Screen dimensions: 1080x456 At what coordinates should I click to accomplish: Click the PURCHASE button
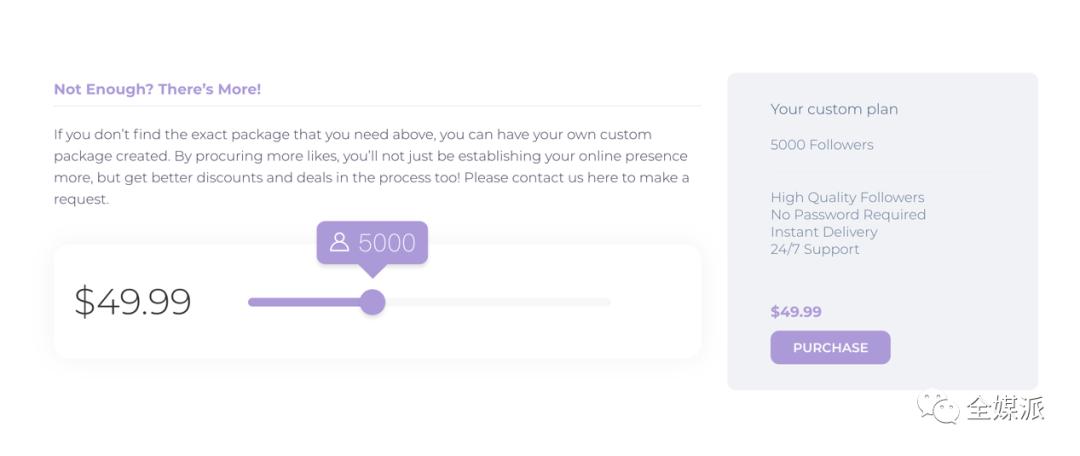tap(830, 348)
